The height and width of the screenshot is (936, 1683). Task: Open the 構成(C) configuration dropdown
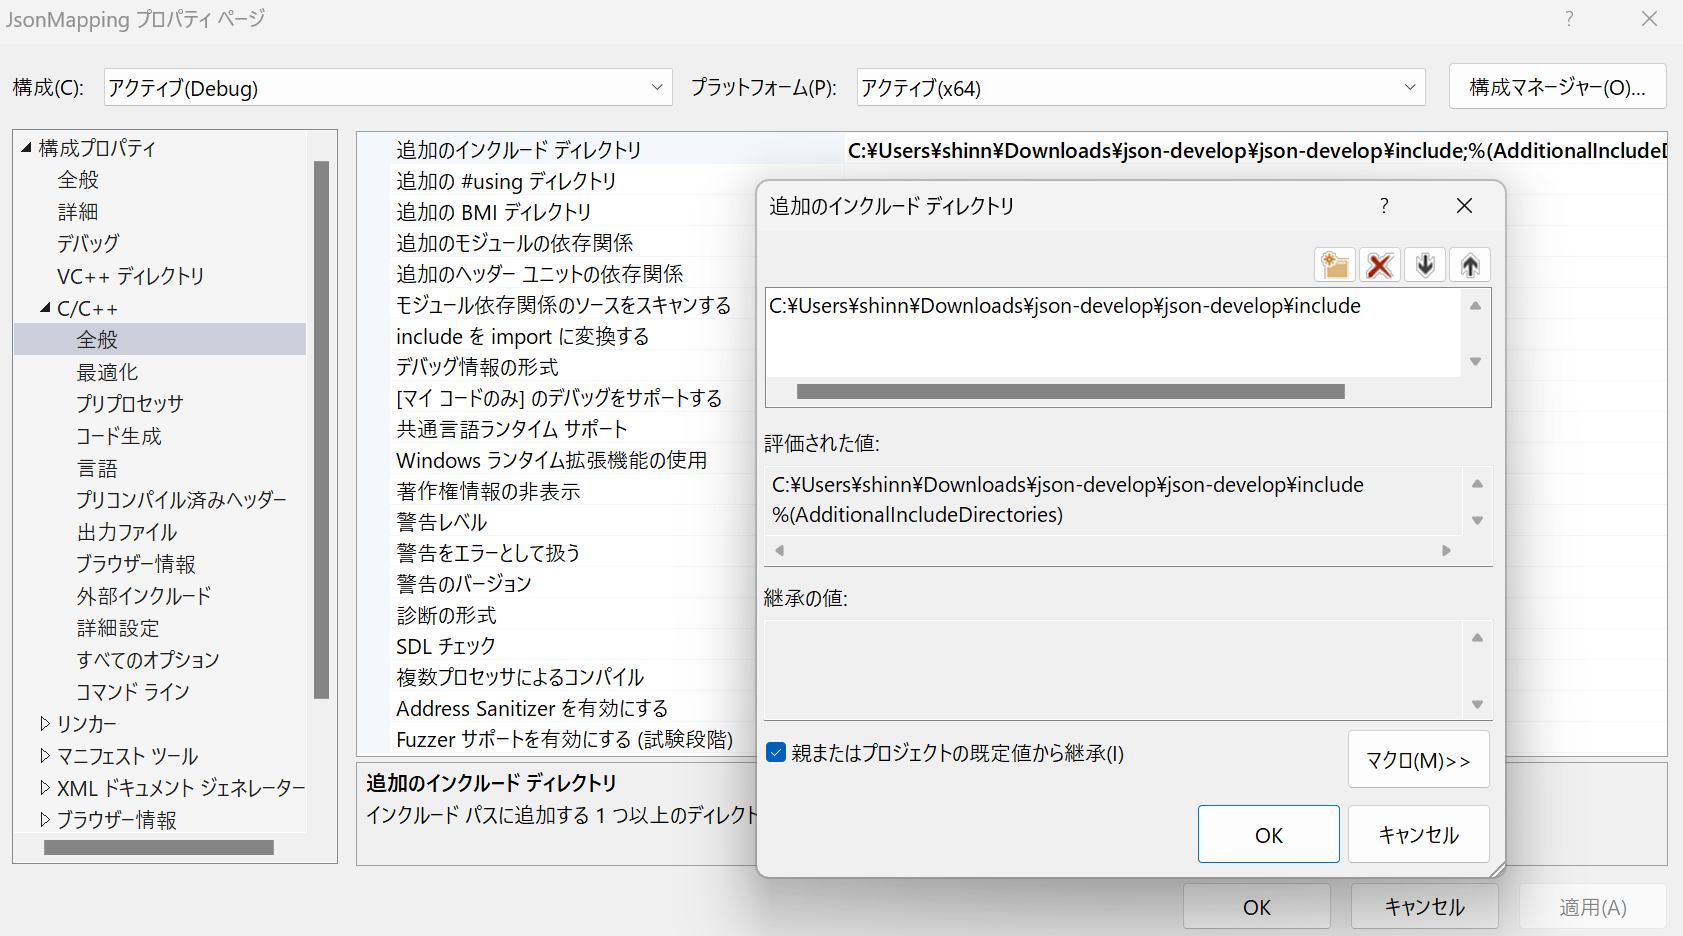(x=657, y=87)
